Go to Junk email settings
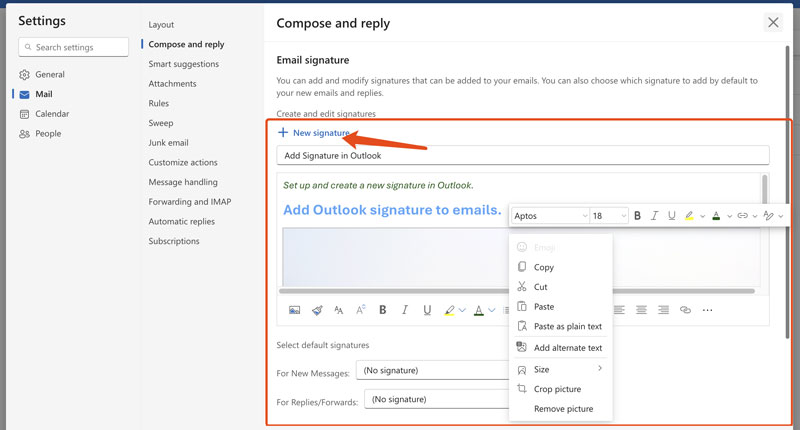The image size is (800, 430). tap(168, 143)
